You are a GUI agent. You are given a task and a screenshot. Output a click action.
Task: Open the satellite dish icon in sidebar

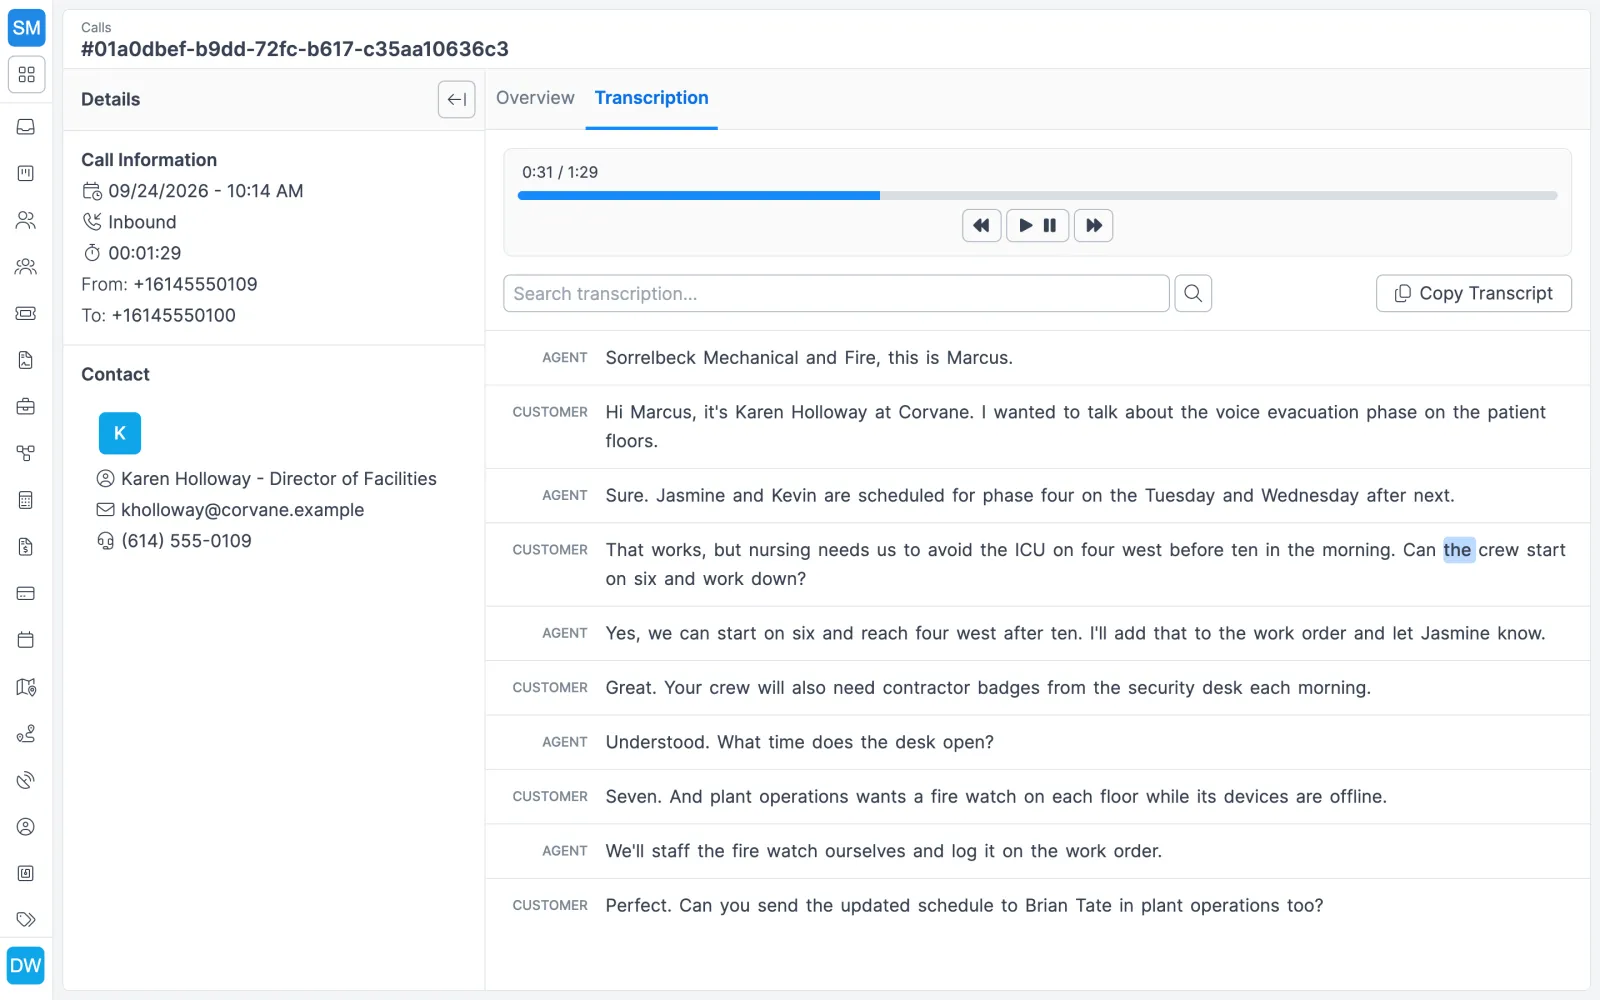pyautogui.click(x=26, y=780)
